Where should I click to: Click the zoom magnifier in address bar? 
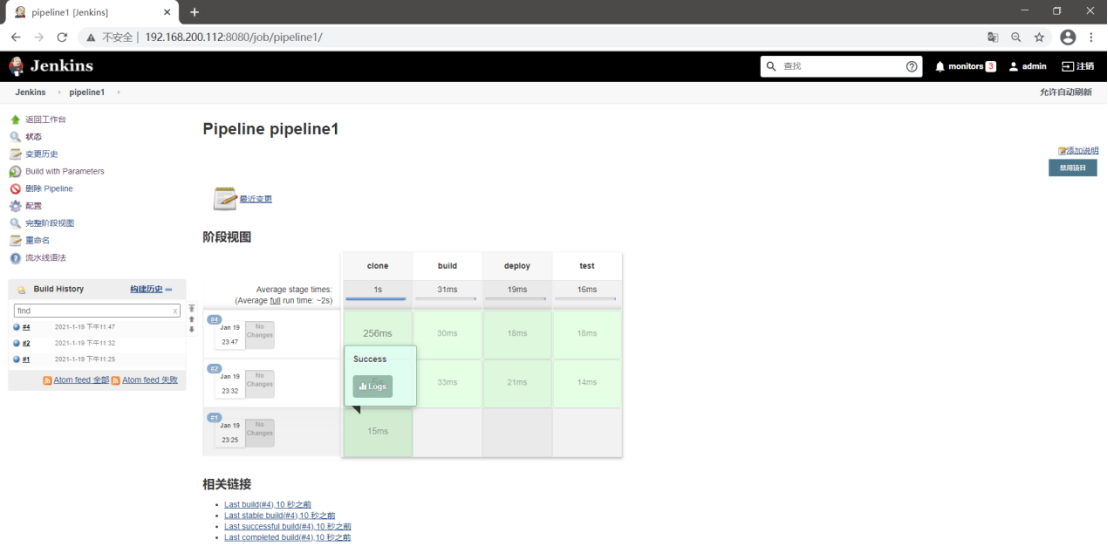tap(1016, 37)
